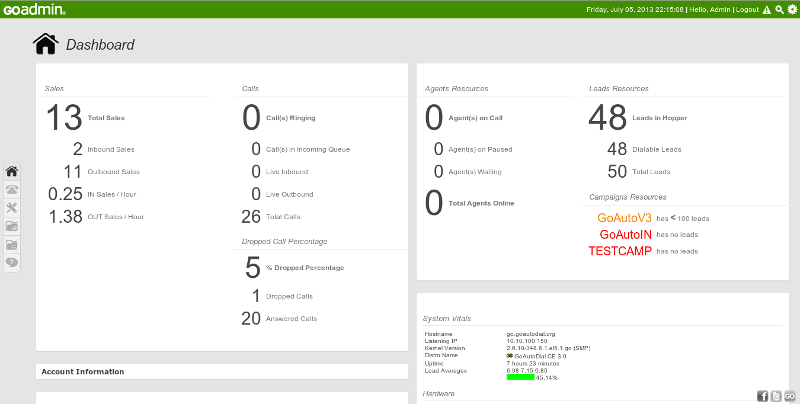Screen dimensions: 800x404
Task: Click the Call(s) in Incoming Queue label
Action: point(308,149)
